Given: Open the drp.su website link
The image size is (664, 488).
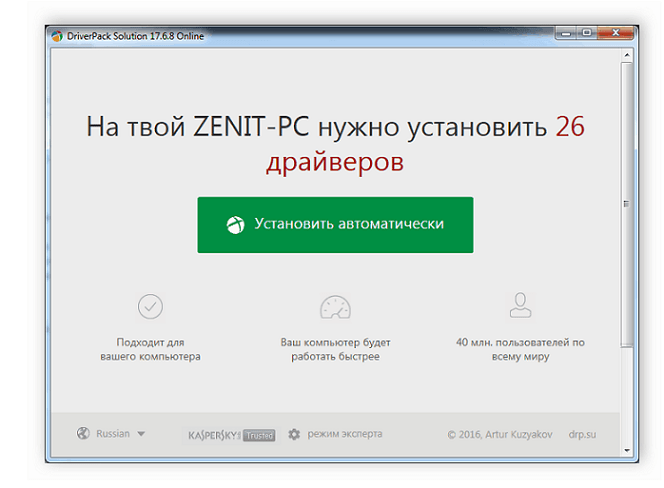Looking at the screenshot, I should tap(582, 434).
